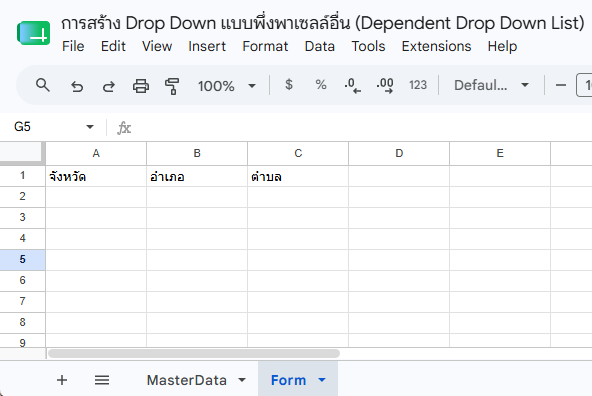
Task: Click into the formula bar
Action: 362,128
